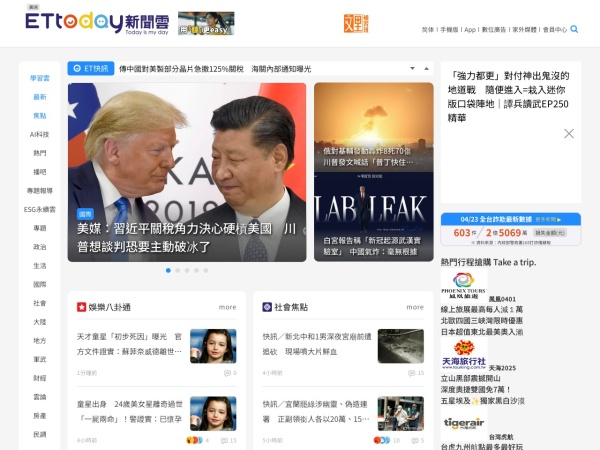Open thumbnail of 新北中和 bloodstain article
The image size is (600, 450).
pos(401,346)
